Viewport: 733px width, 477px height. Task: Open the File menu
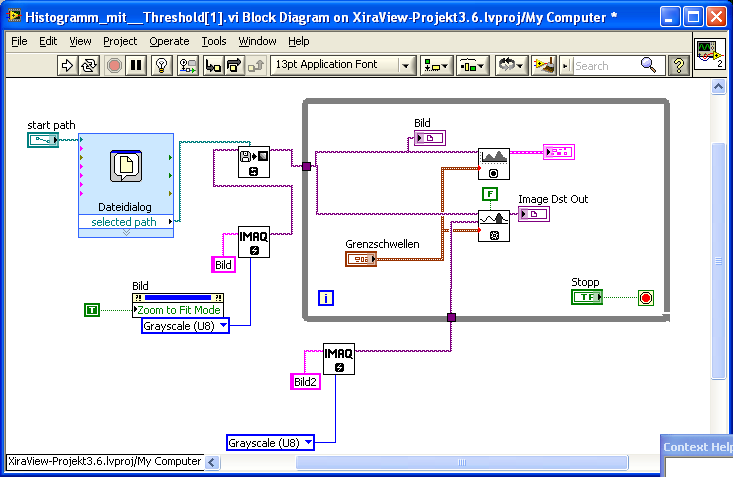coord(19,42)
